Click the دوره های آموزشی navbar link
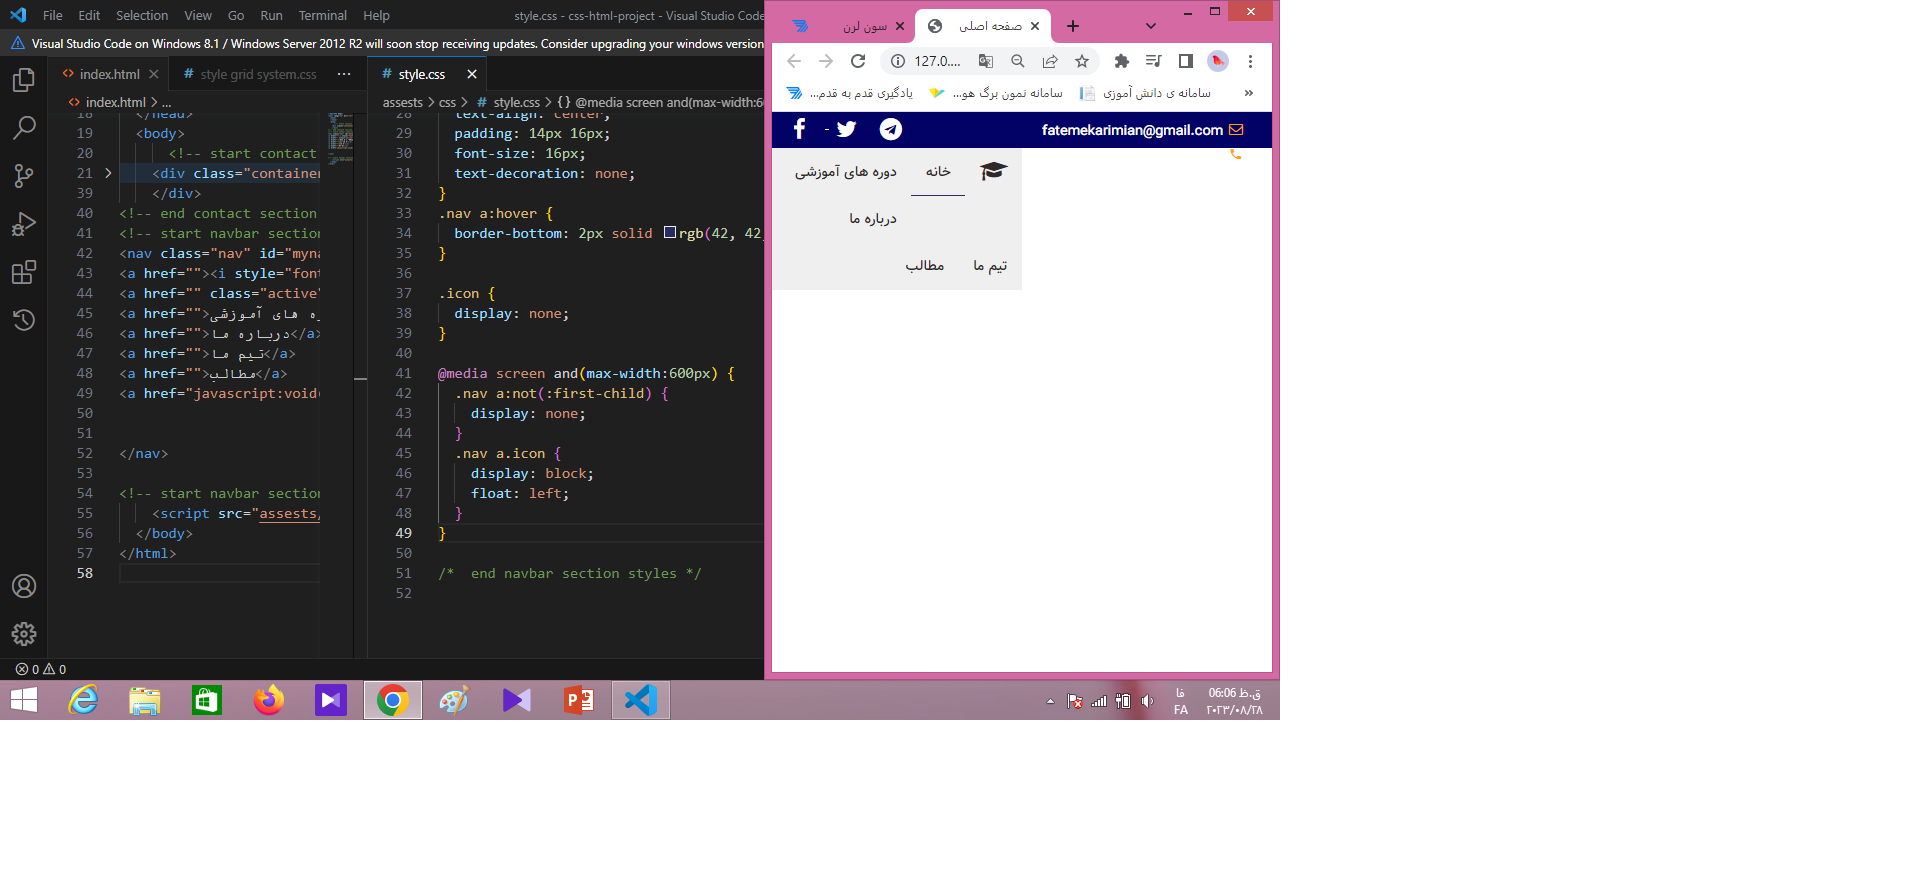1914x894 pixels. click(x=846, y=171)
